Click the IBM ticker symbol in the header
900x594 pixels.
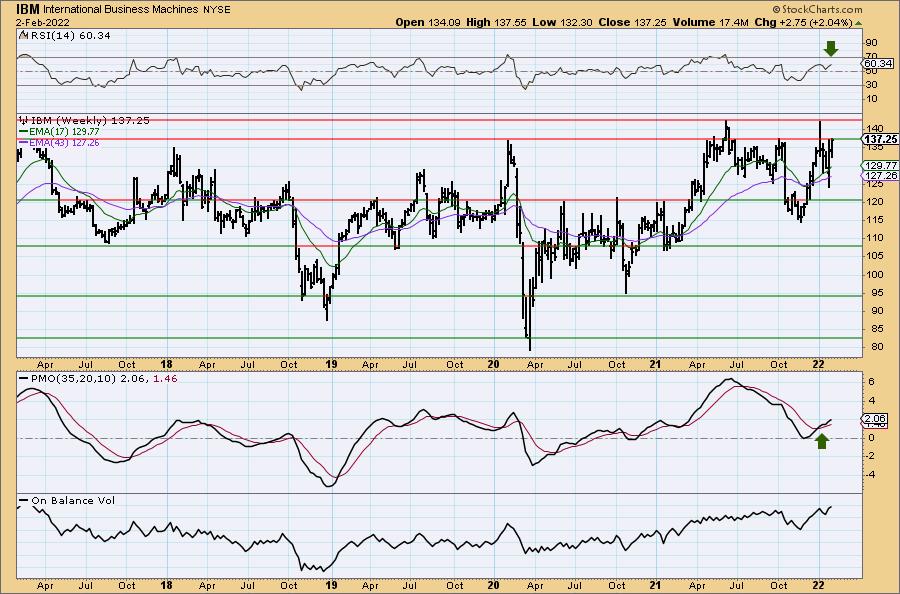(x=28, y=9)
